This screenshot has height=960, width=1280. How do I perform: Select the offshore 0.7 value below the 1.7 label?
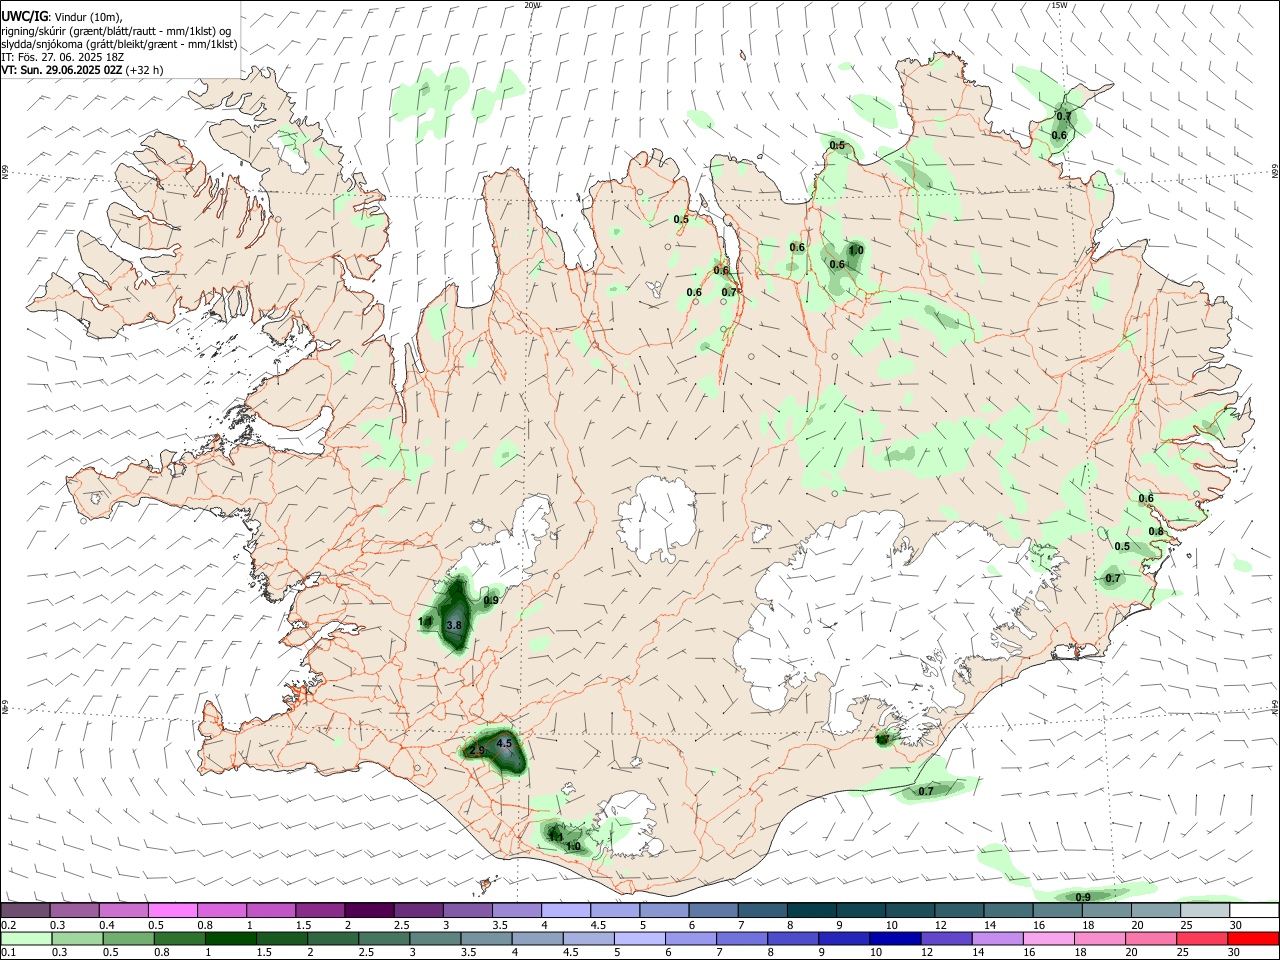pyautogui.click(x=926, y=791)
